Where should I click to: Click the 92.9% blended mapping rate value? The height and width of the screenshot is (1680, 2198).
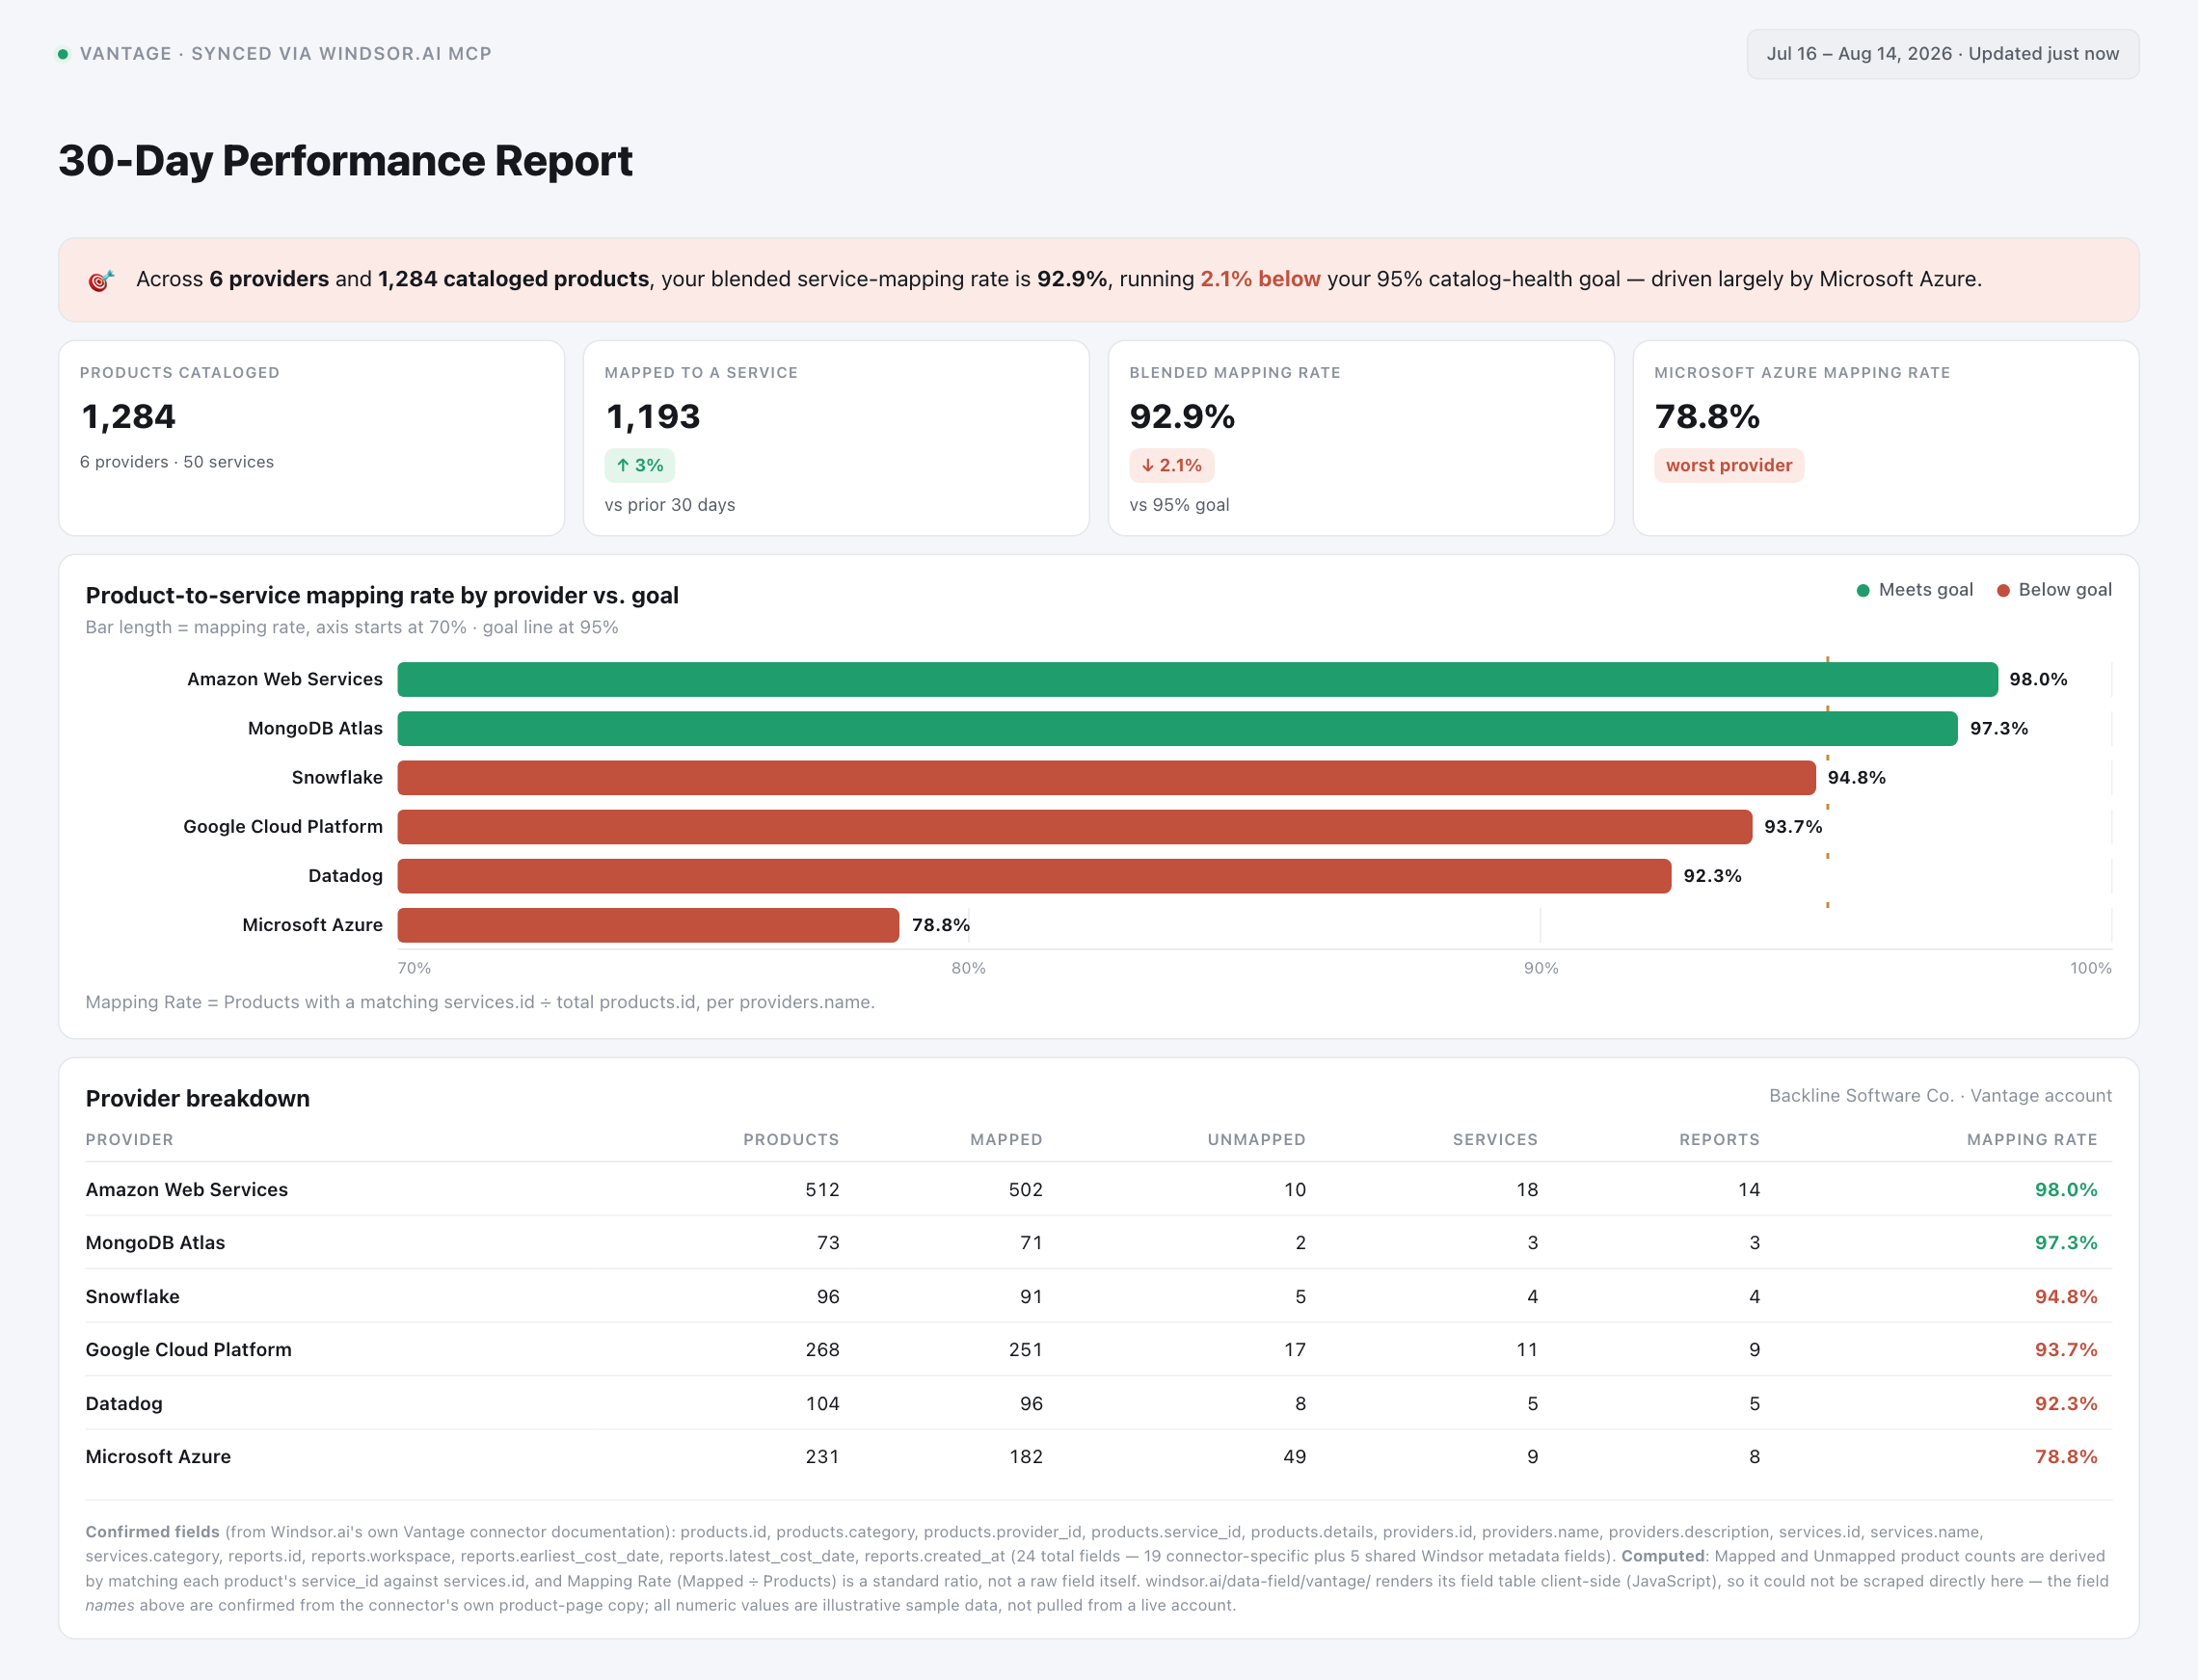point(1182,416)
